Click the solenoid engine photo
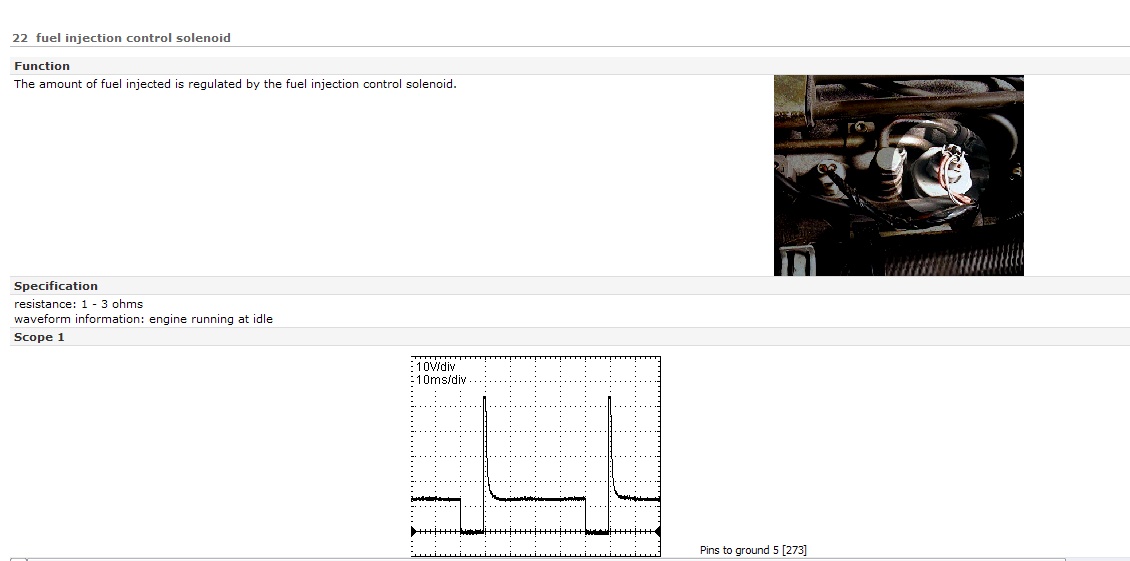 pyautogui.click(x=898, y=175)
